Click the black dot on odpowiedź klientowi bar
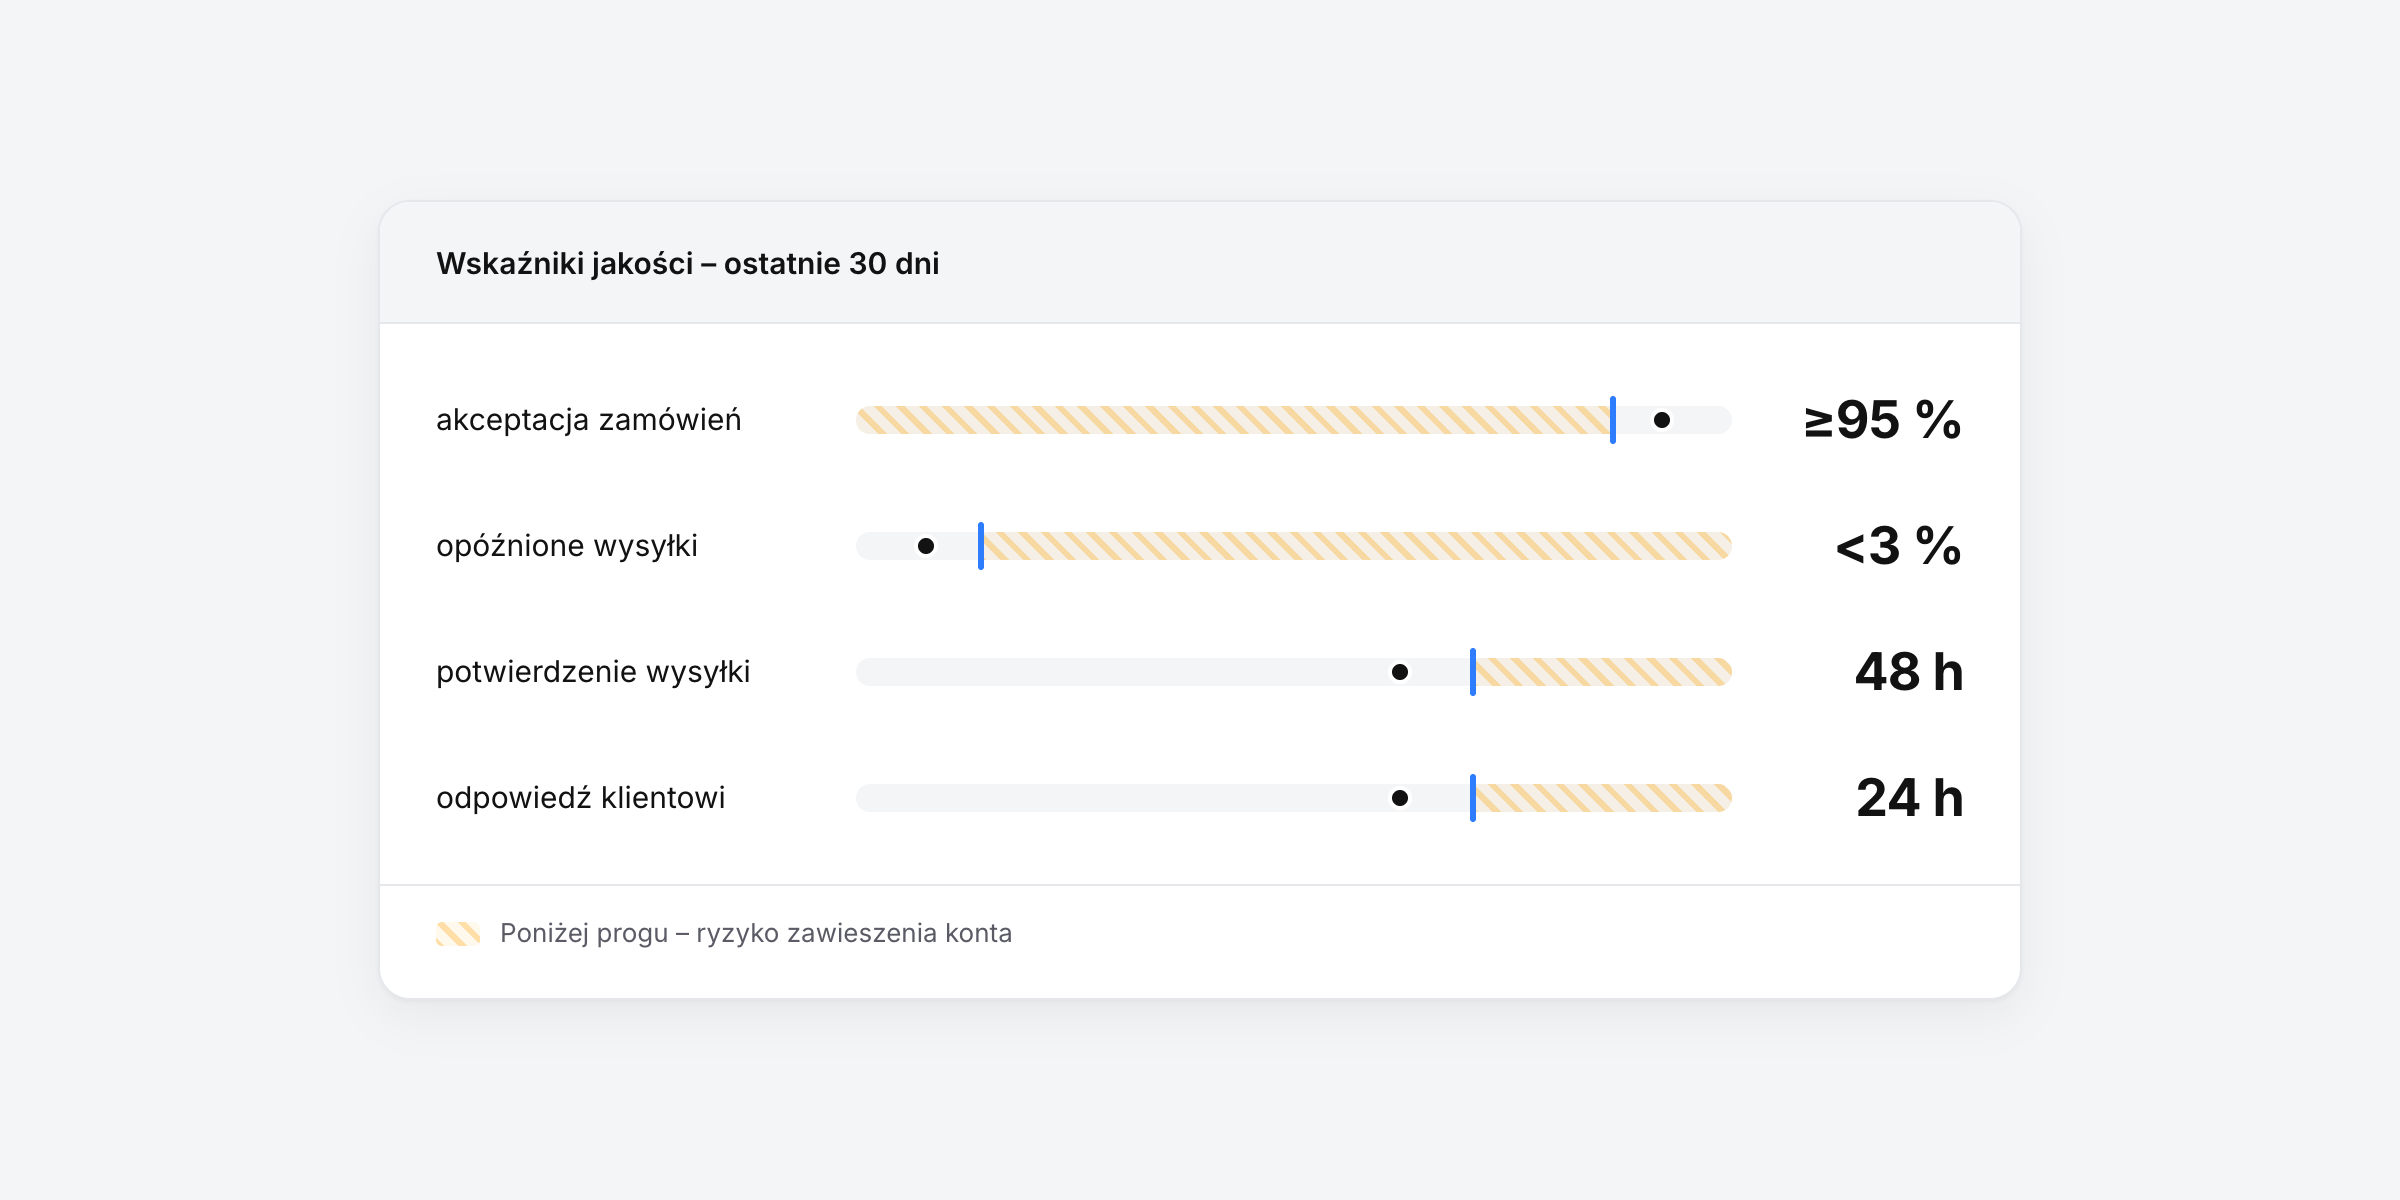The width and height of the screenshot is (2400, 1200). [x=1400, y=798]
